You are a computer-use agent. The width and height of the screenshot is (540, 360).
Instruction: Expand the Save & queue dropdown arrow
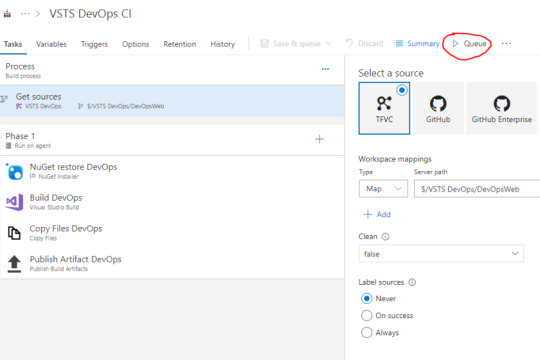coord(329,43)
